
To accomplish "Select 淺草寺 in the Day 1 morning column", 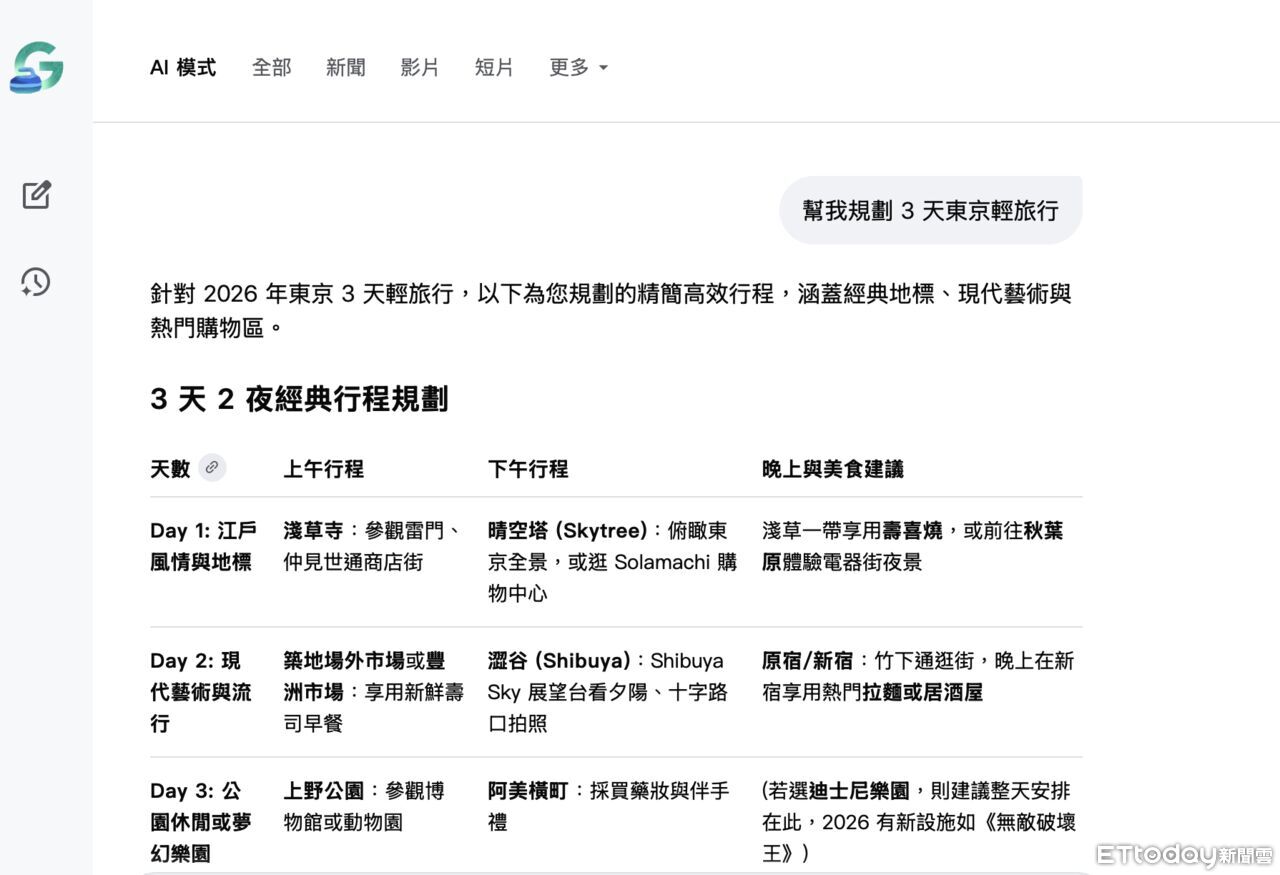I will 313,530.
